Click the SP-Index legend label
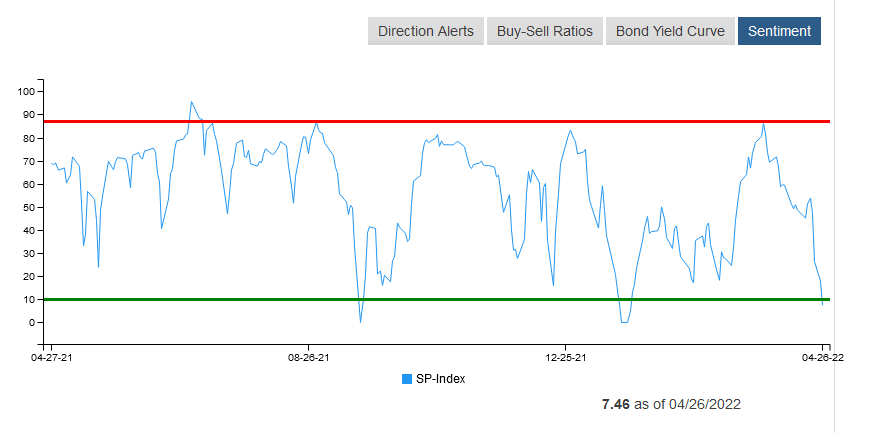This screenshot has width=878, height=433. pos(441,379)
